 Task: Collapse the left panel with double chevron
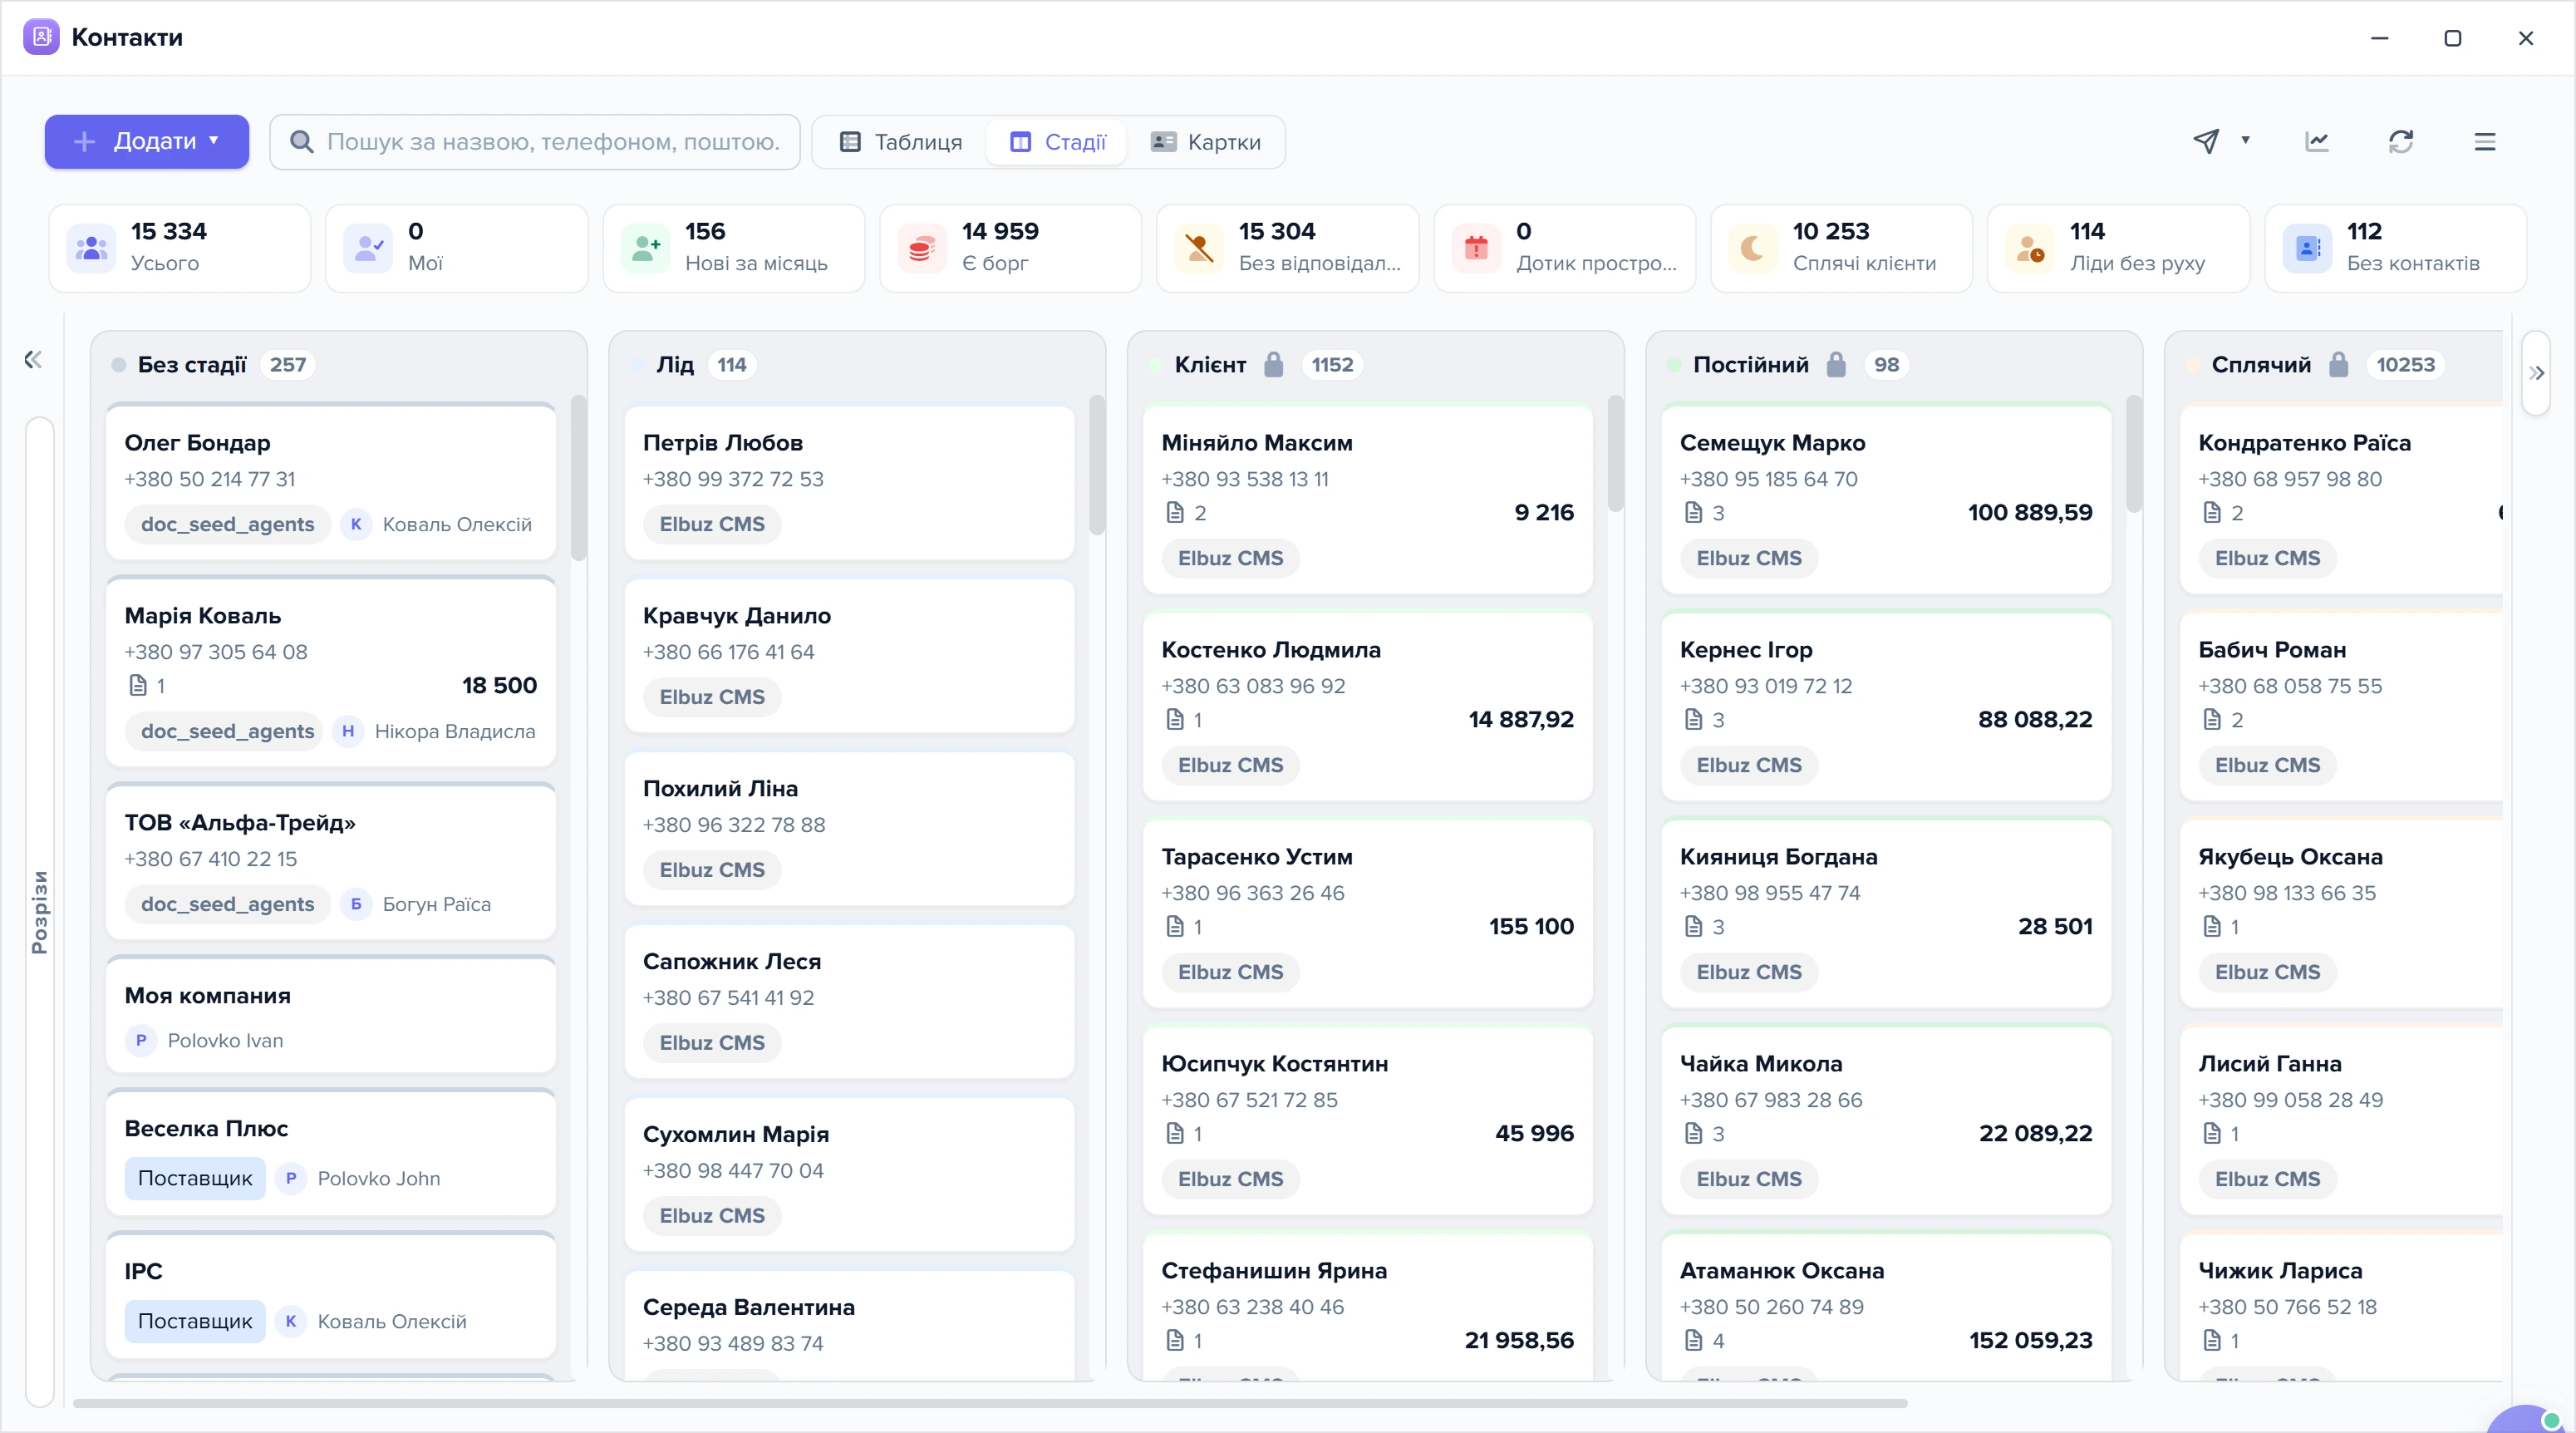click(33, 359)
